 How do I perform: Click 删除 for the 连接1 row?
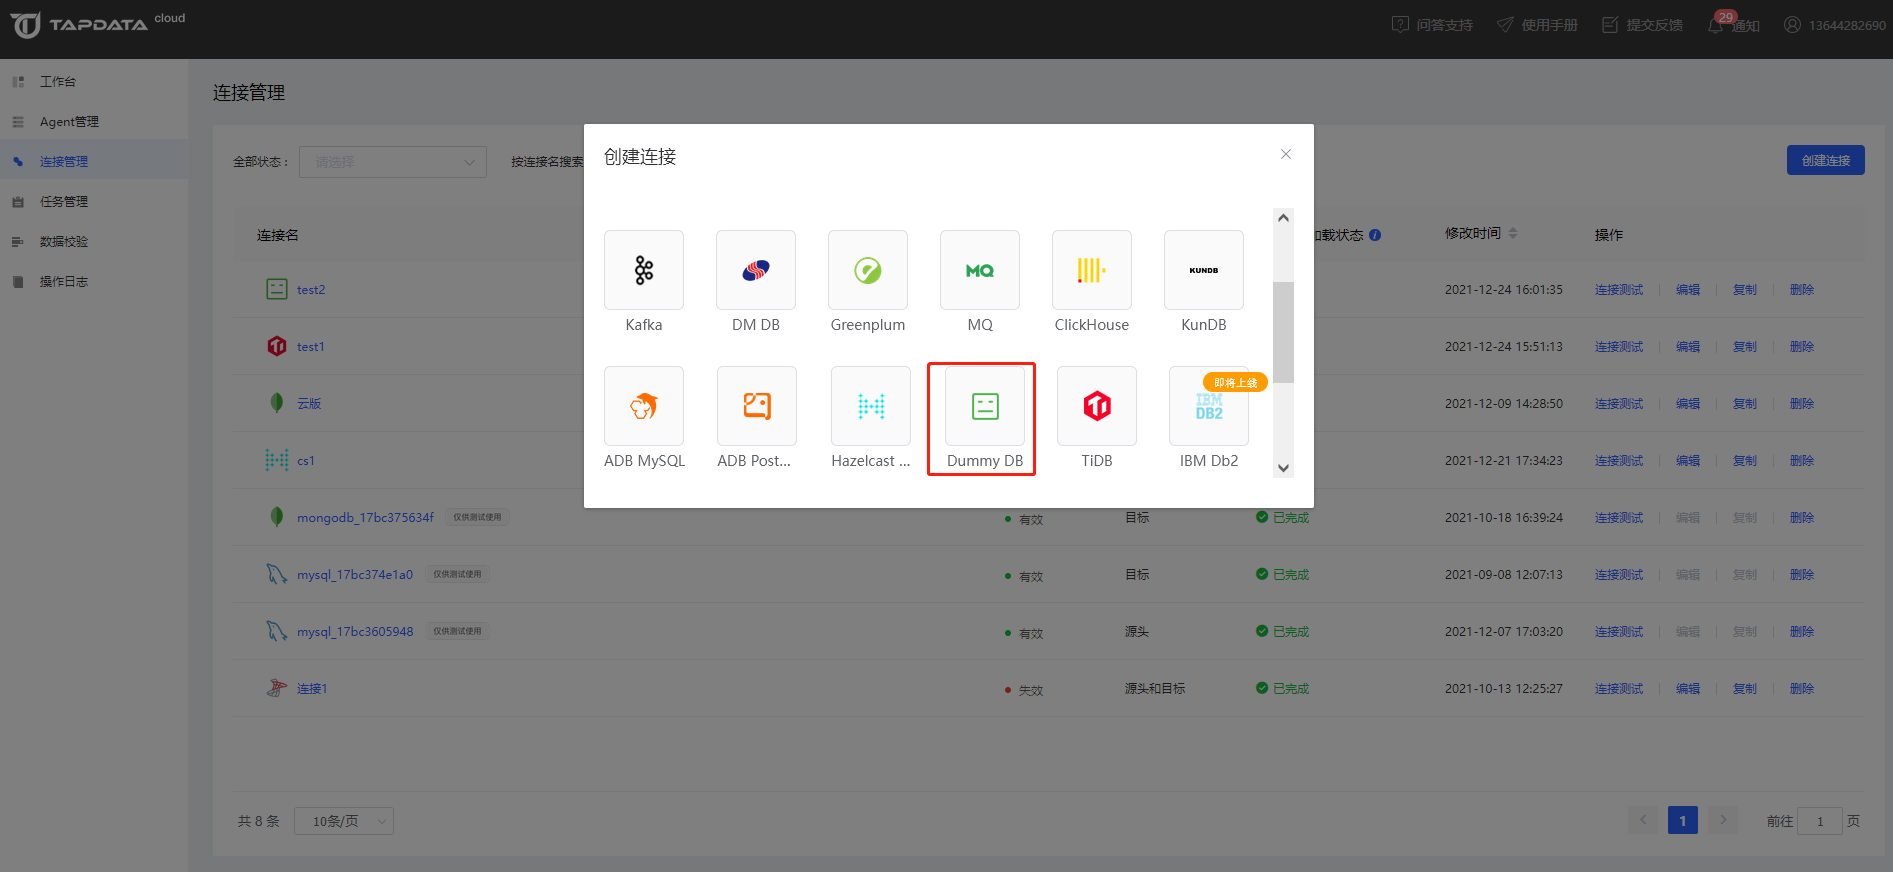coord(1802,689)
